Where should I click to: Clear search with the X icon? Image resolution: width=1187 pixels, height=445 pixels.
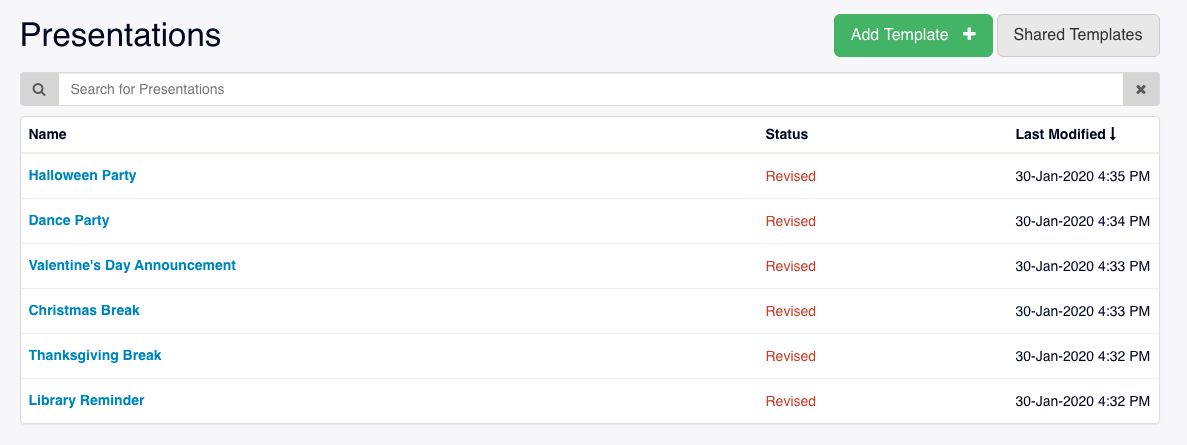point(1141,90)
